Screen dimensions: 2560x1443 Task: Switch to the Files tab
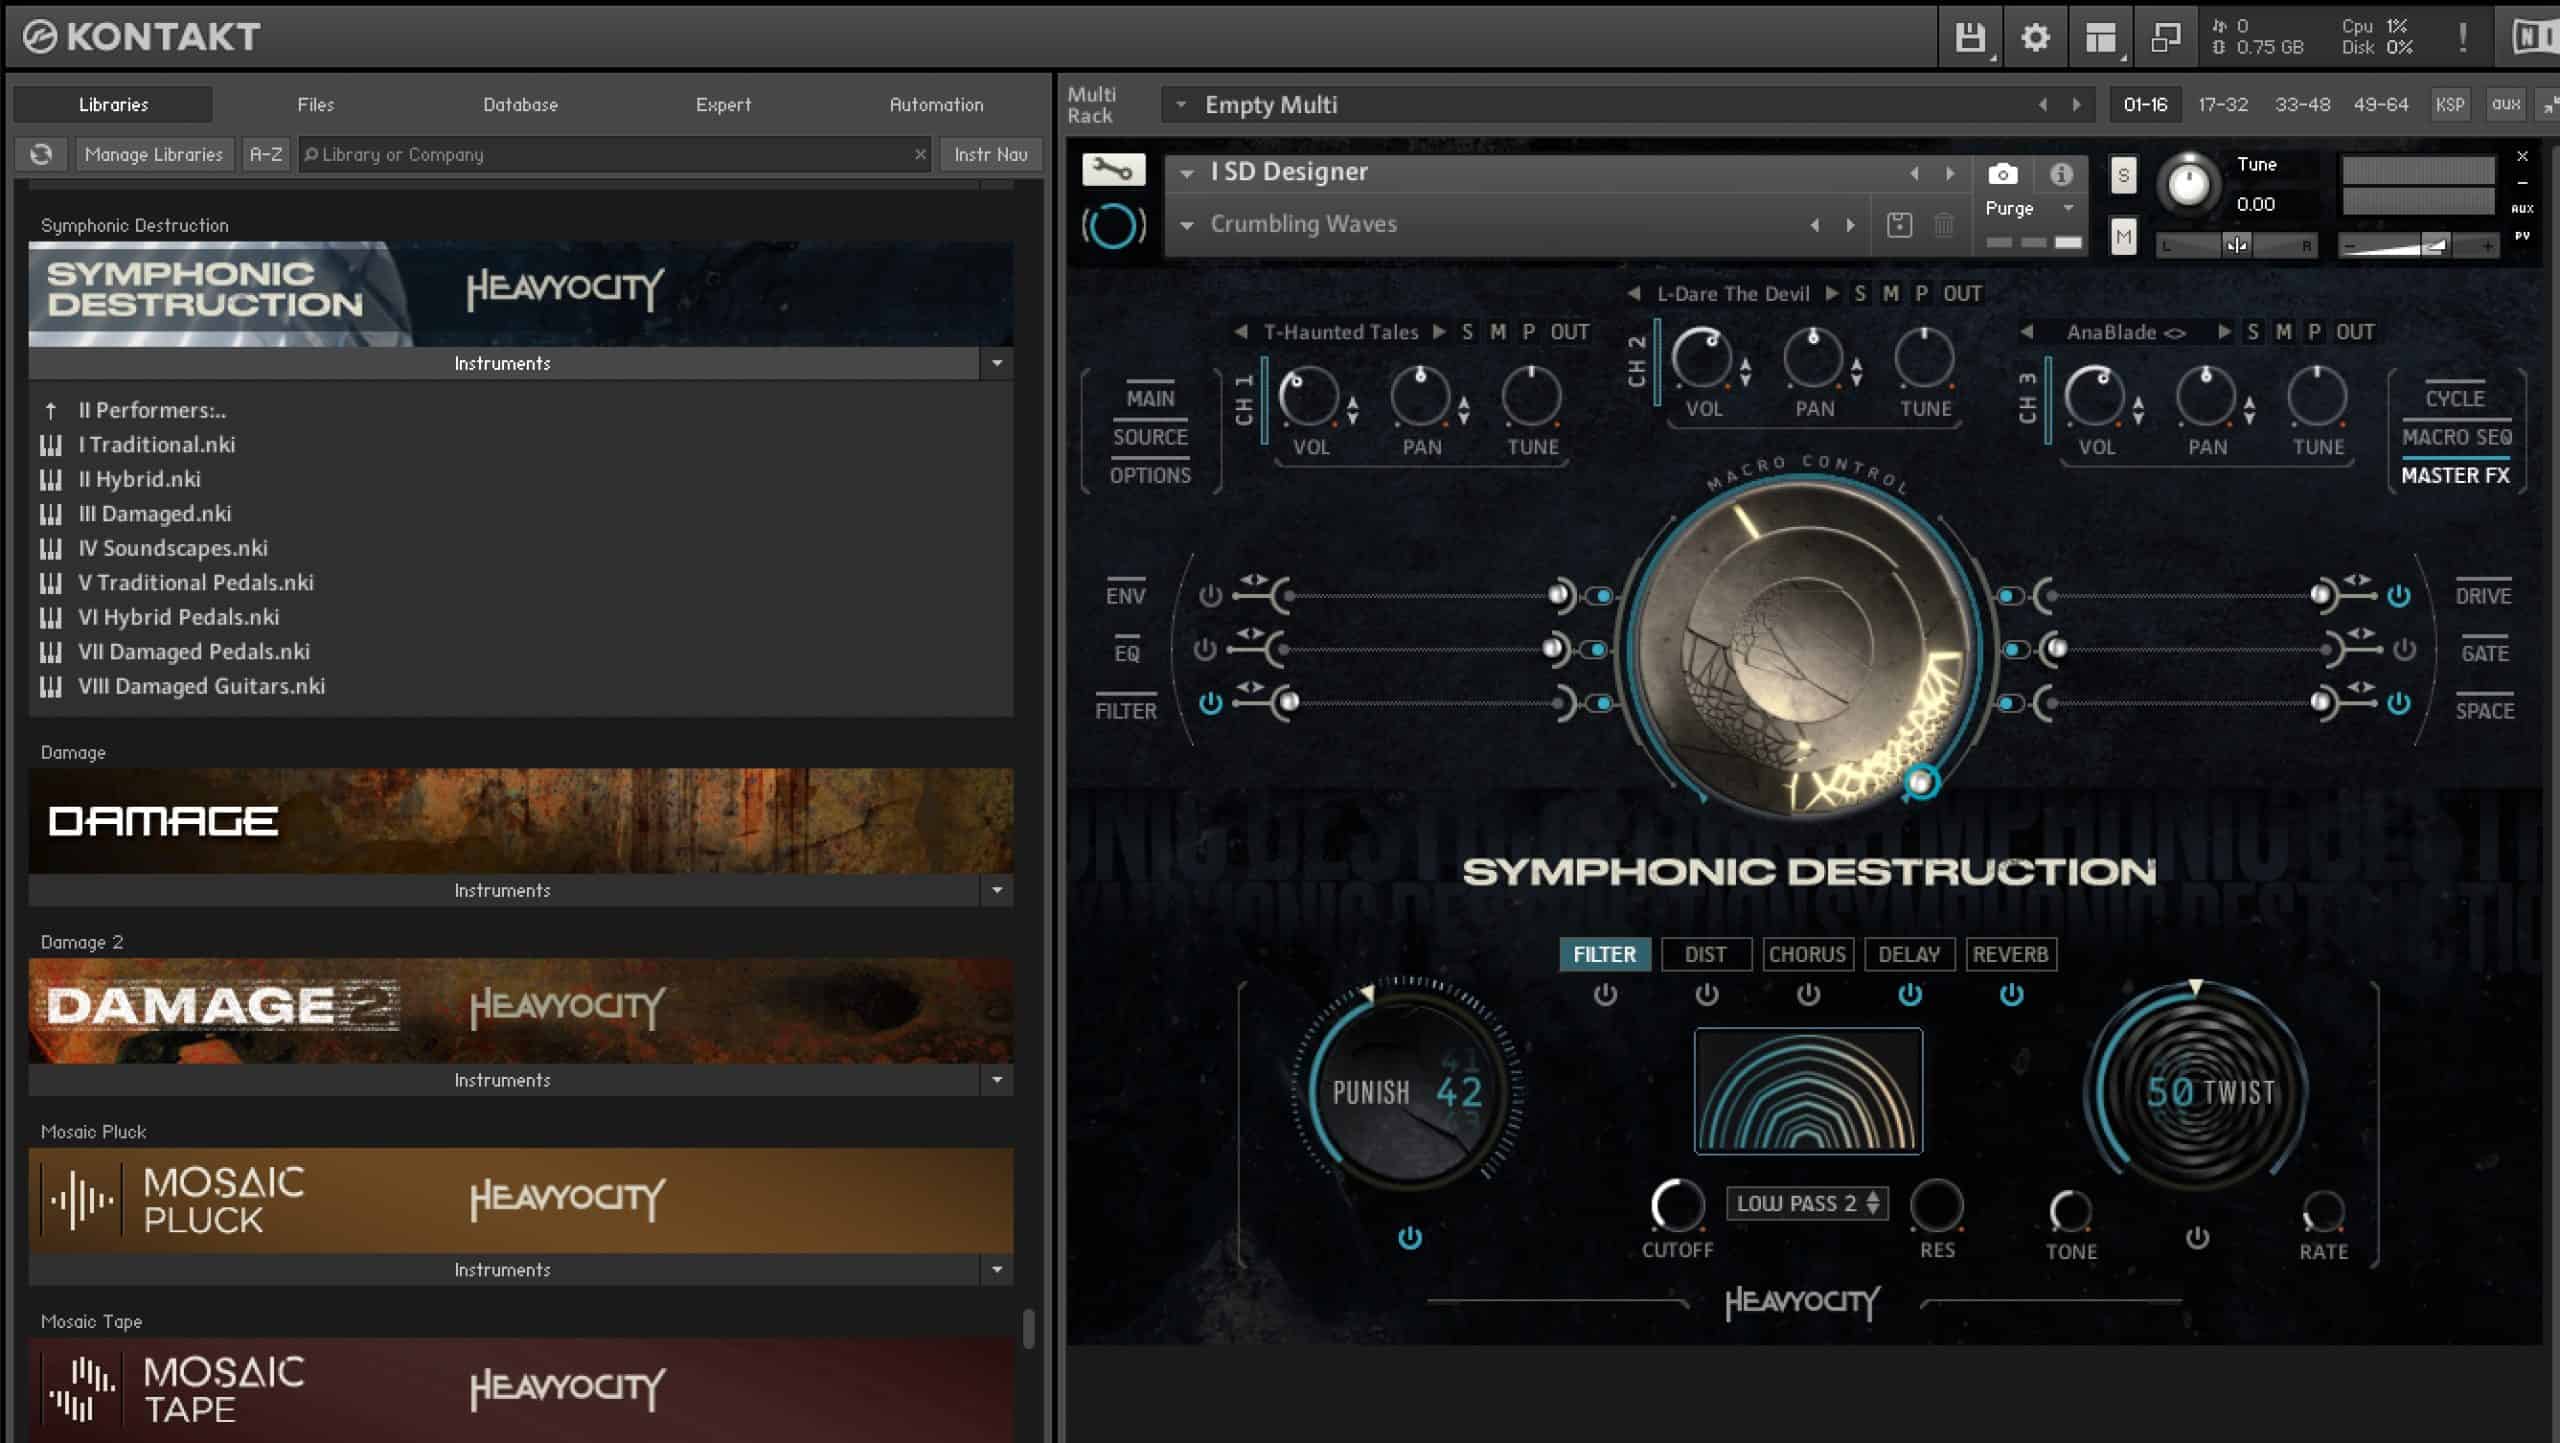[315, 104]
